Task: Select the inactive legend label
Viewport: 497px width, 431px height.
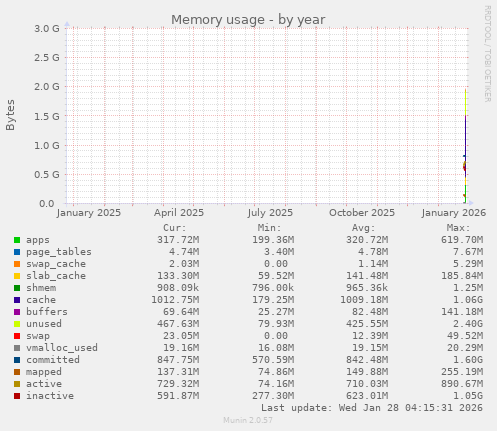Action: point(50,396)
